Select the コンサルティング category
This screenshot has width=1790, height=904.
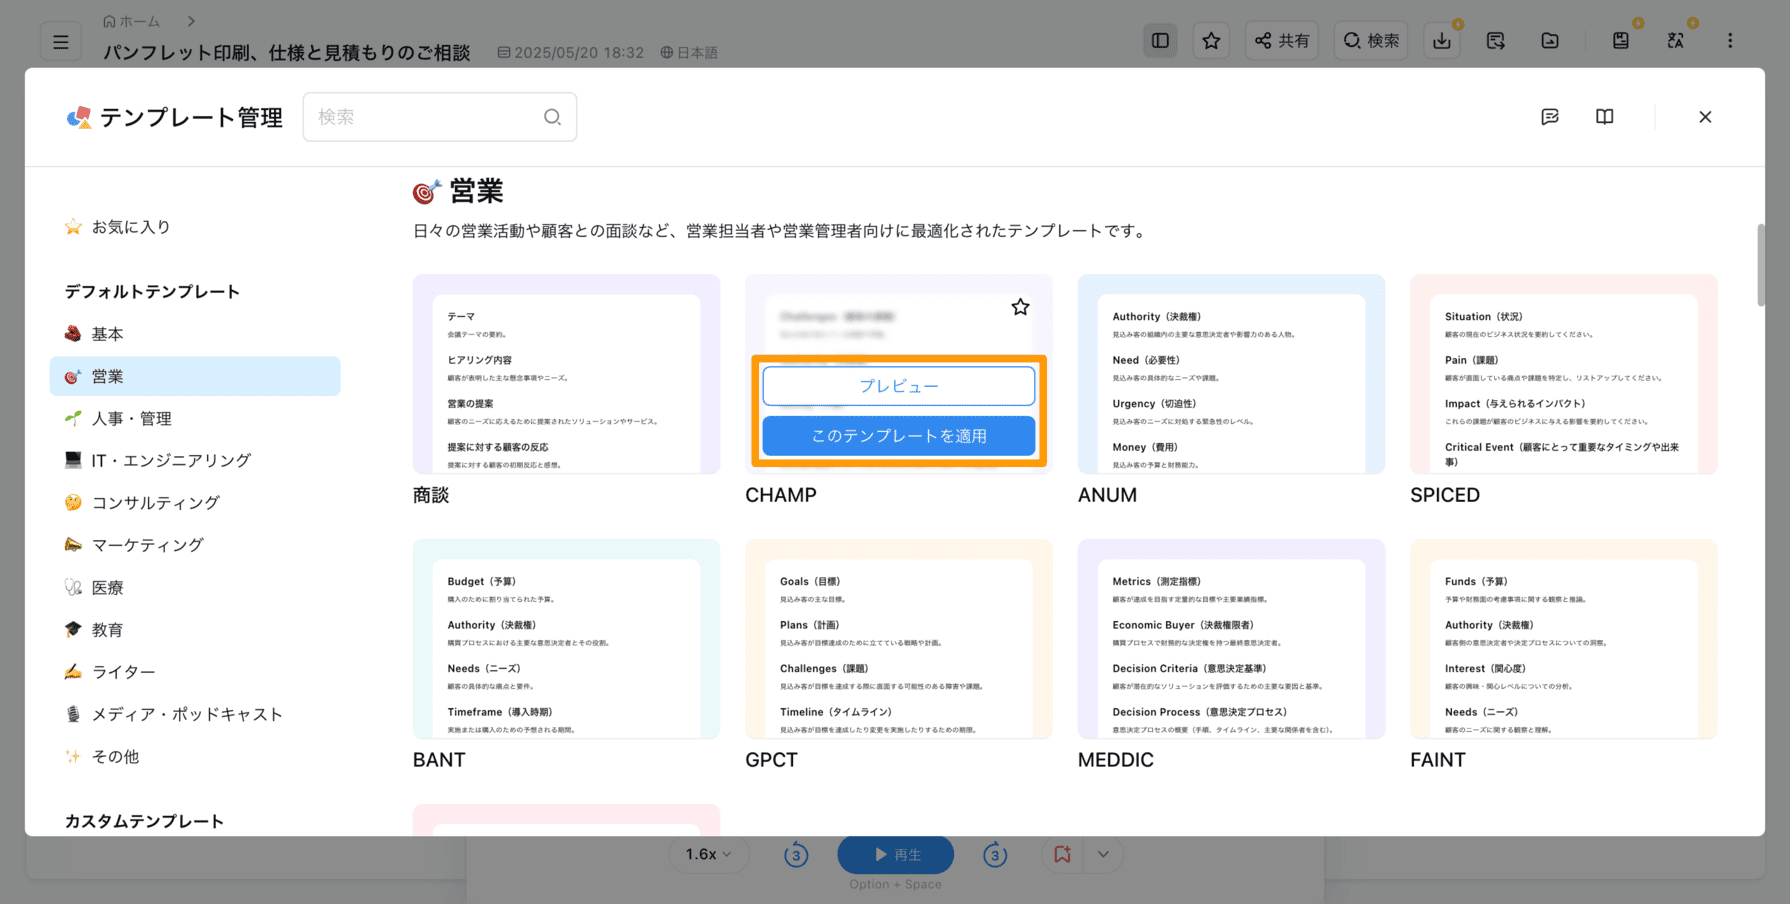(195, 503)
